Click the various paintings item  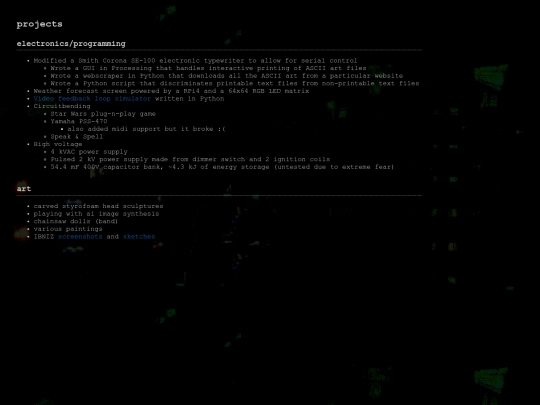68,229
